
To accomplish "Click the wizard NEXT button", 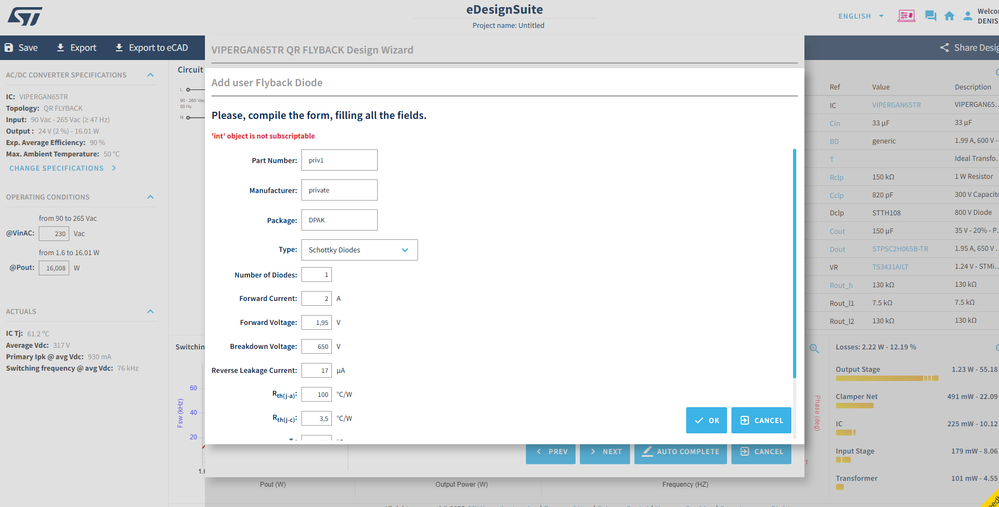I will pyautogui.click(x=605, y=452).
